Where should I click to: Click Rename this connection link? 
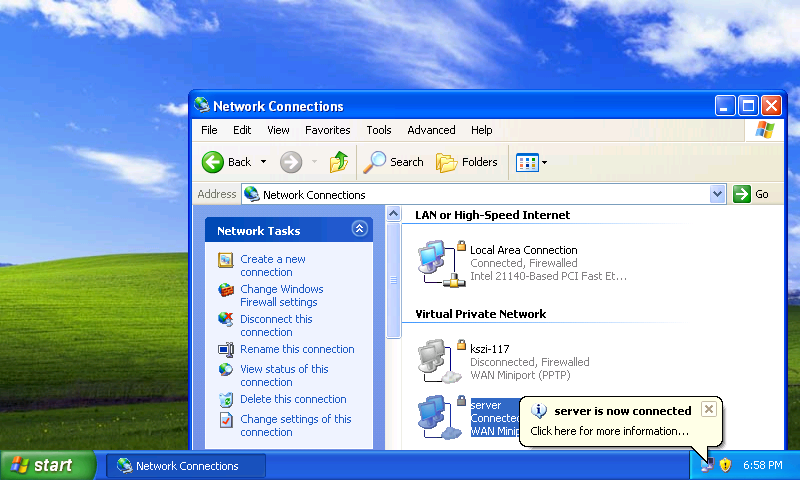point(297,349)
